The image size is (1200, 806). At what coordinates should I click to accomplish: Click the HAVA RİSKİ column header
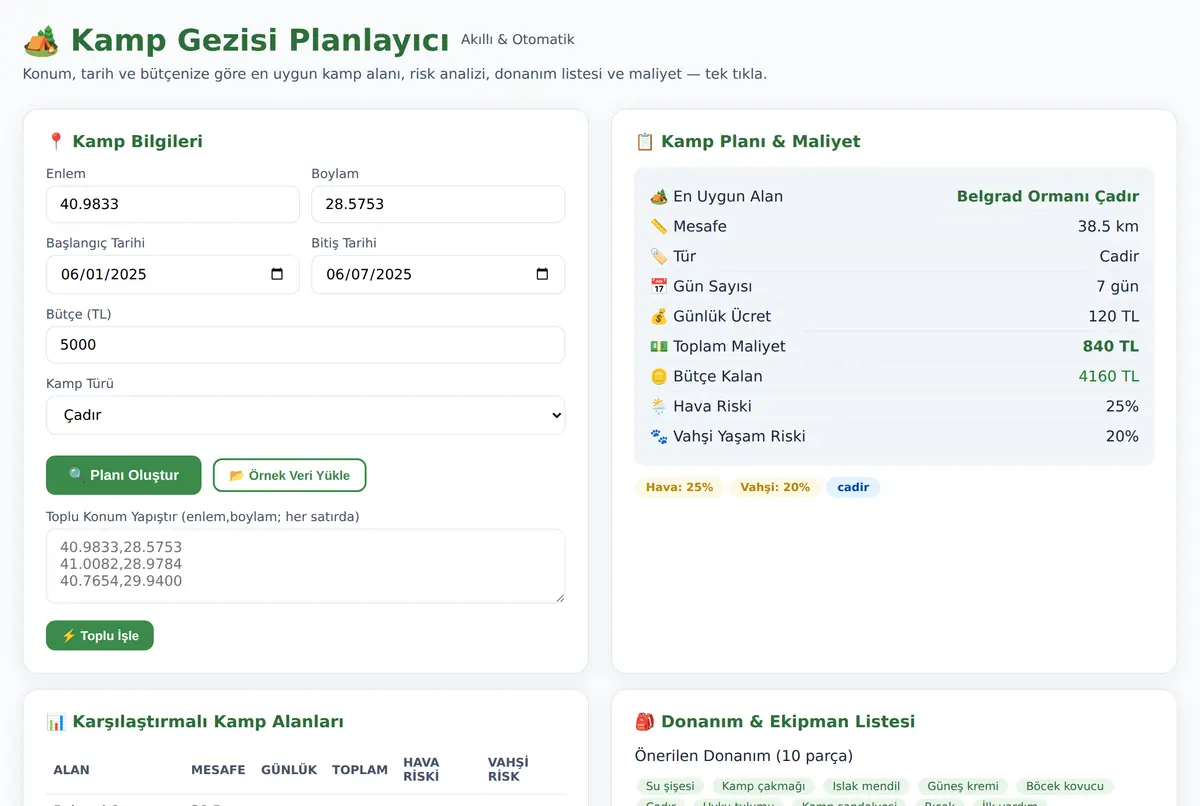click(421, 769)
